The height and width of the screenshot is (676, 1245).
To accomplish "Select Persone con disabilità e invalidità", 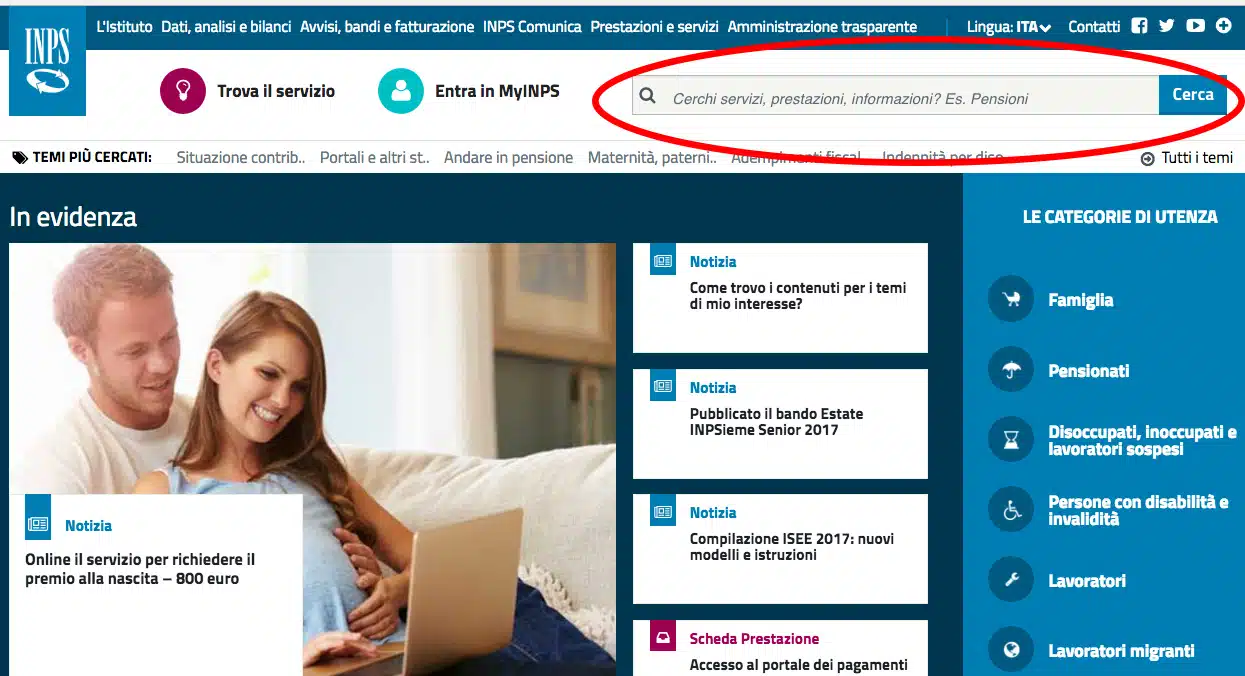I will click(x=1138, y=511).
